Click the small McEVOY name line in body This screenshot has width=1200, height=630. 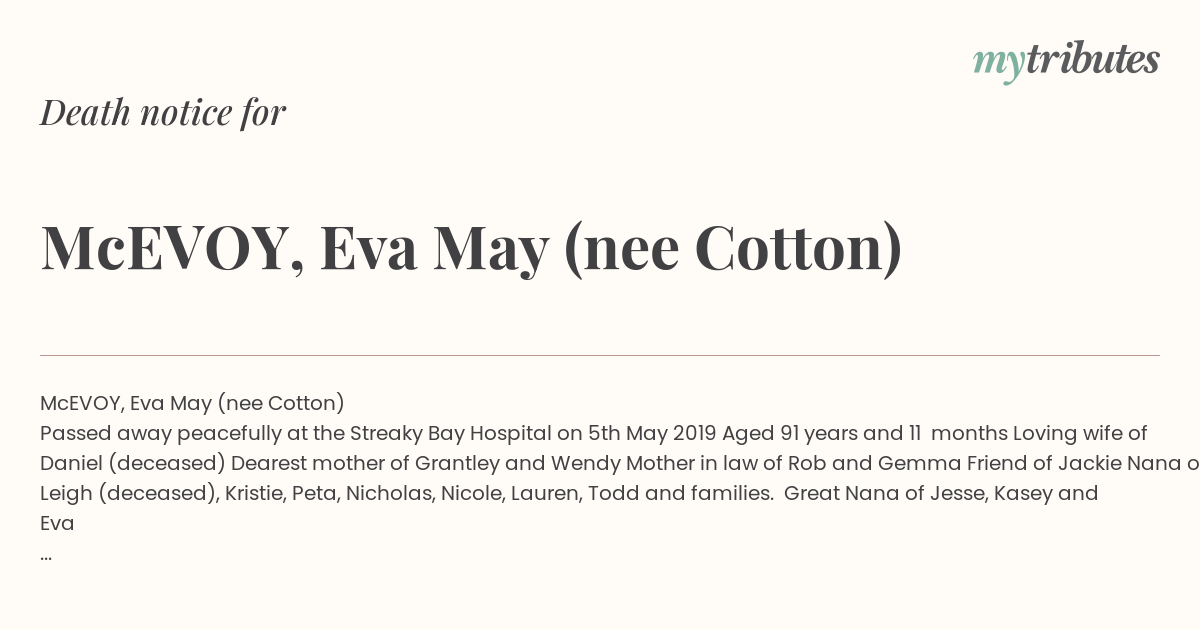(x=192, y=403)
